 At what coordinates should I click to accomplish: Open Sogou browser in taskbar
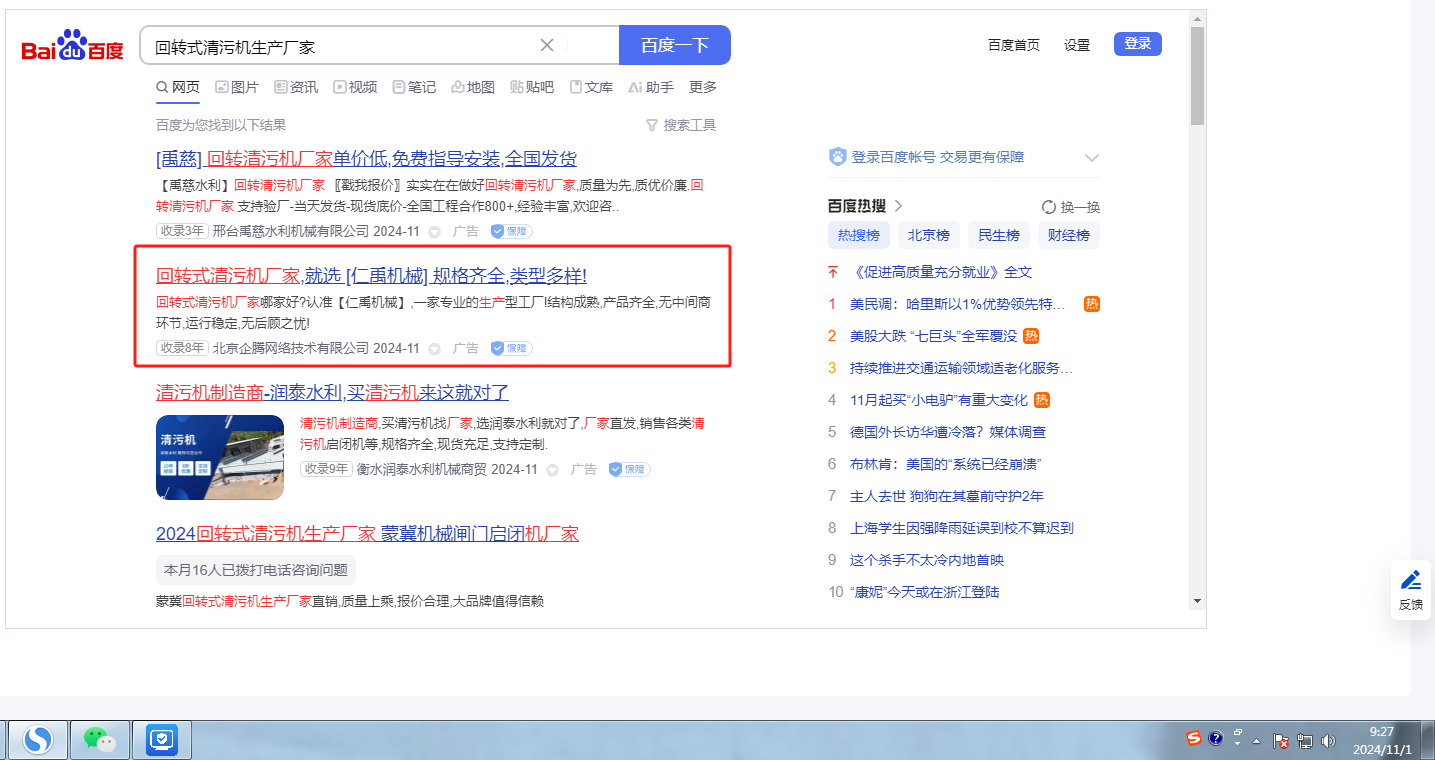click(39, 740)
